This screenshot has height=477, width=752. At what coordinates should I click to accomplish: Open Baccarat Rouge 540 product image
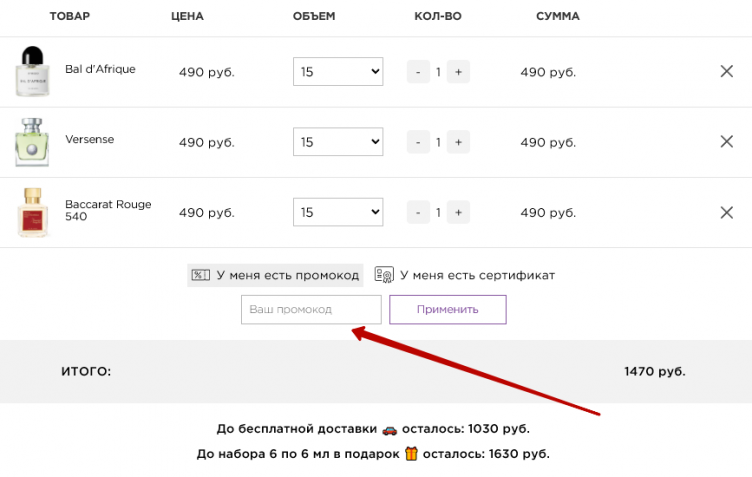pos(31,212)
